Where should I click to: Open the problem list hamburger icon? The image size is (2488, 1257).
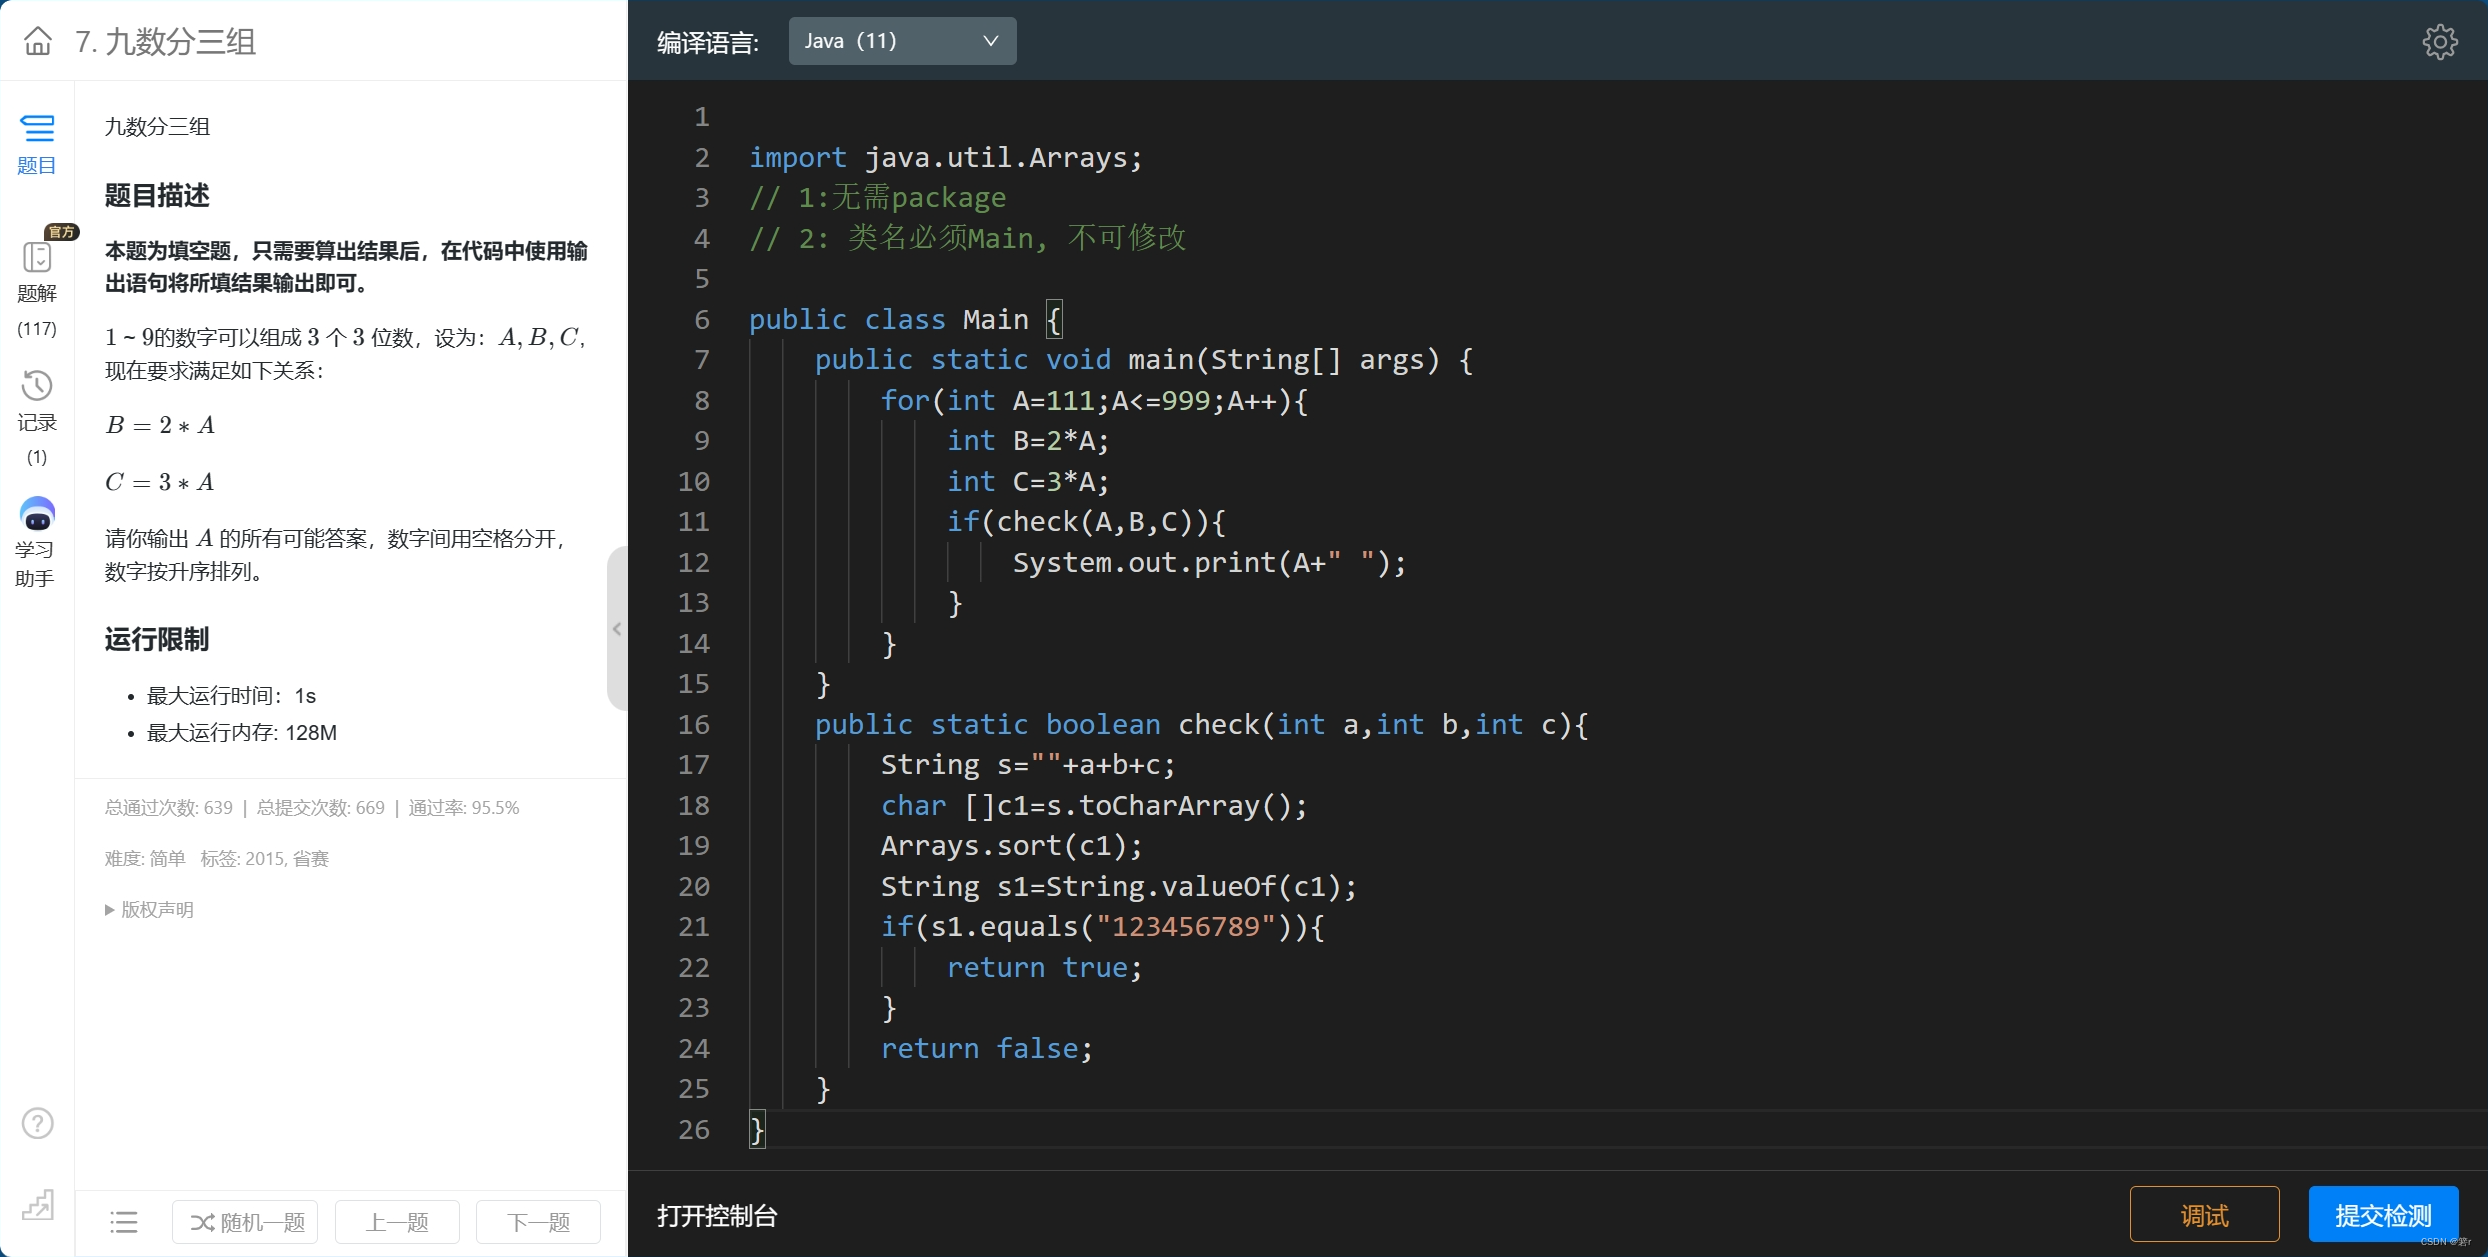(x=124, y=1221)
